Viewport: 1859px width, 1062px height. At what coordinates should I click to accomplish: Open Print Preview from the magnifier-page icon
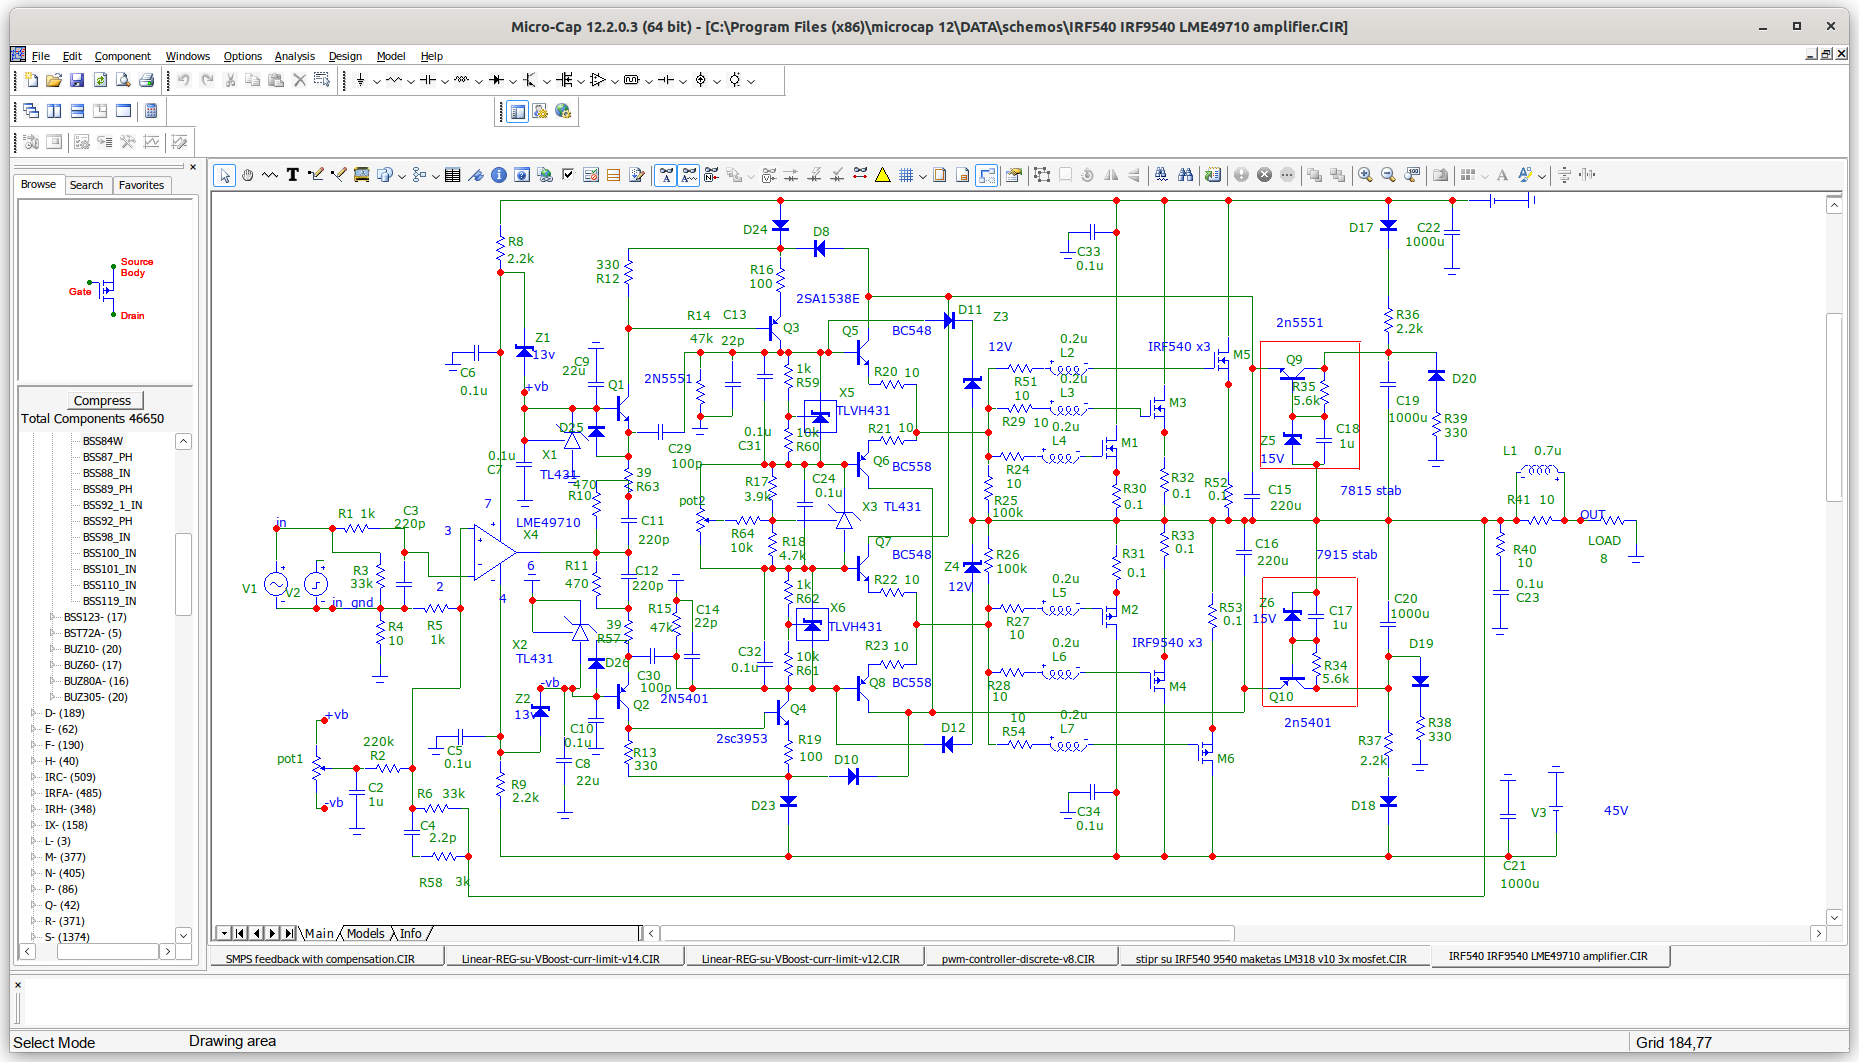tap(123, 80)
